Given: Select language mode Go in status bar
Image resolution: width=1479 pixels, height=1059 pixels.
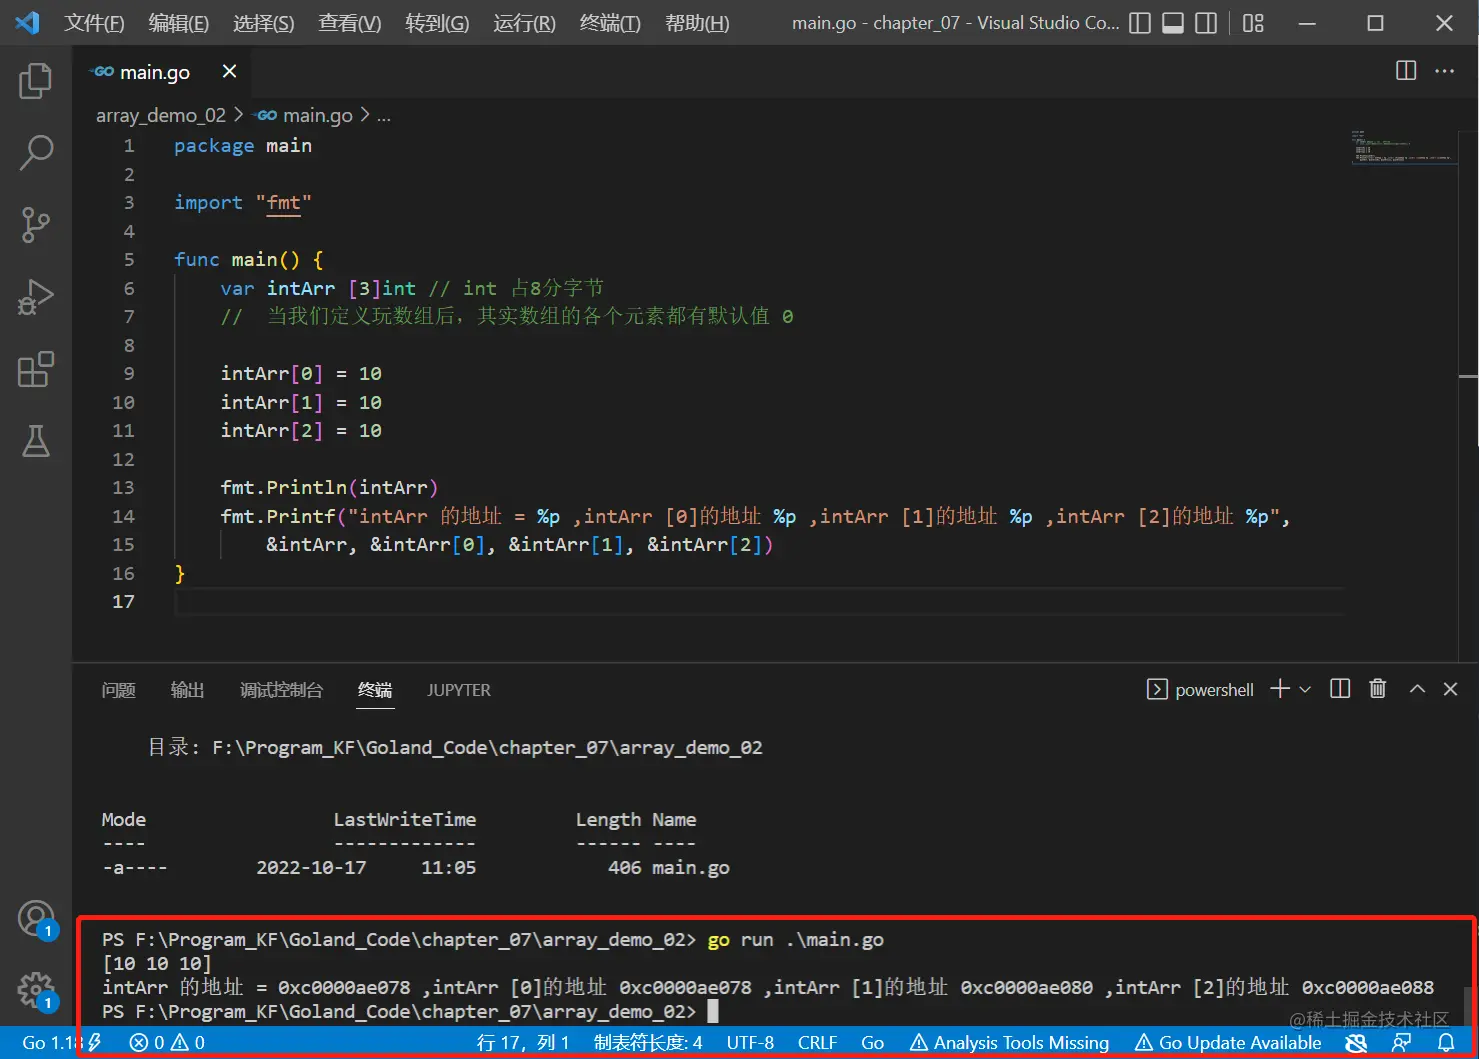Looking at the screenshot, I should coord(872,1042).
